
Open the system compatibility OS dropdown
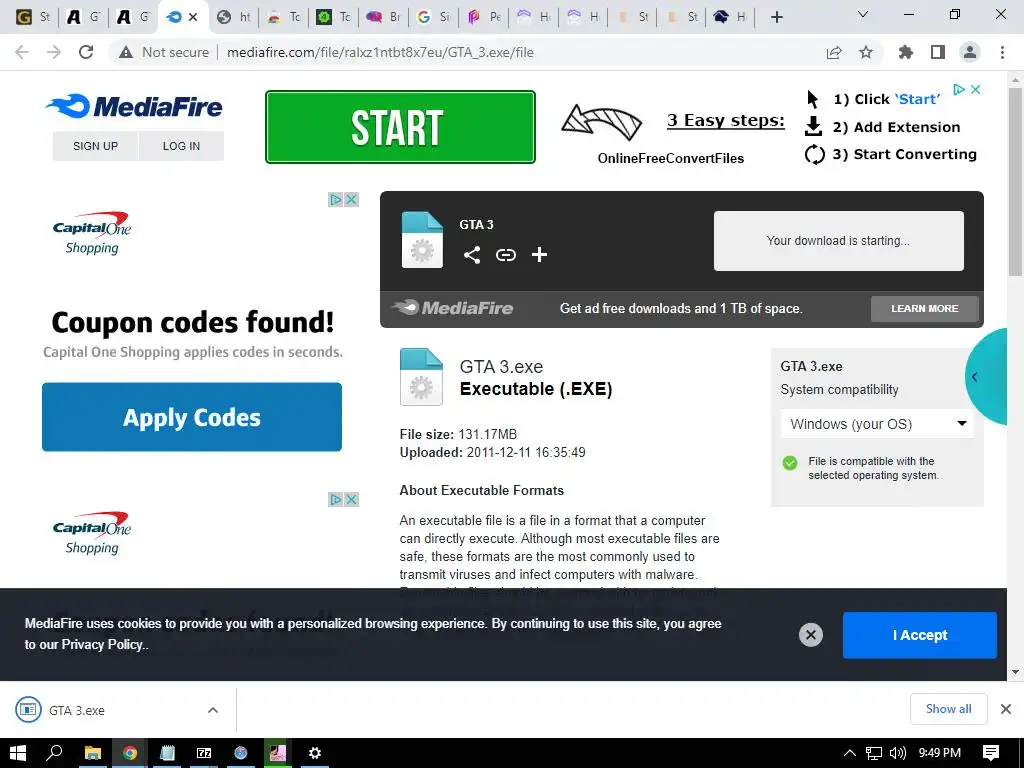tap(877, 424)
